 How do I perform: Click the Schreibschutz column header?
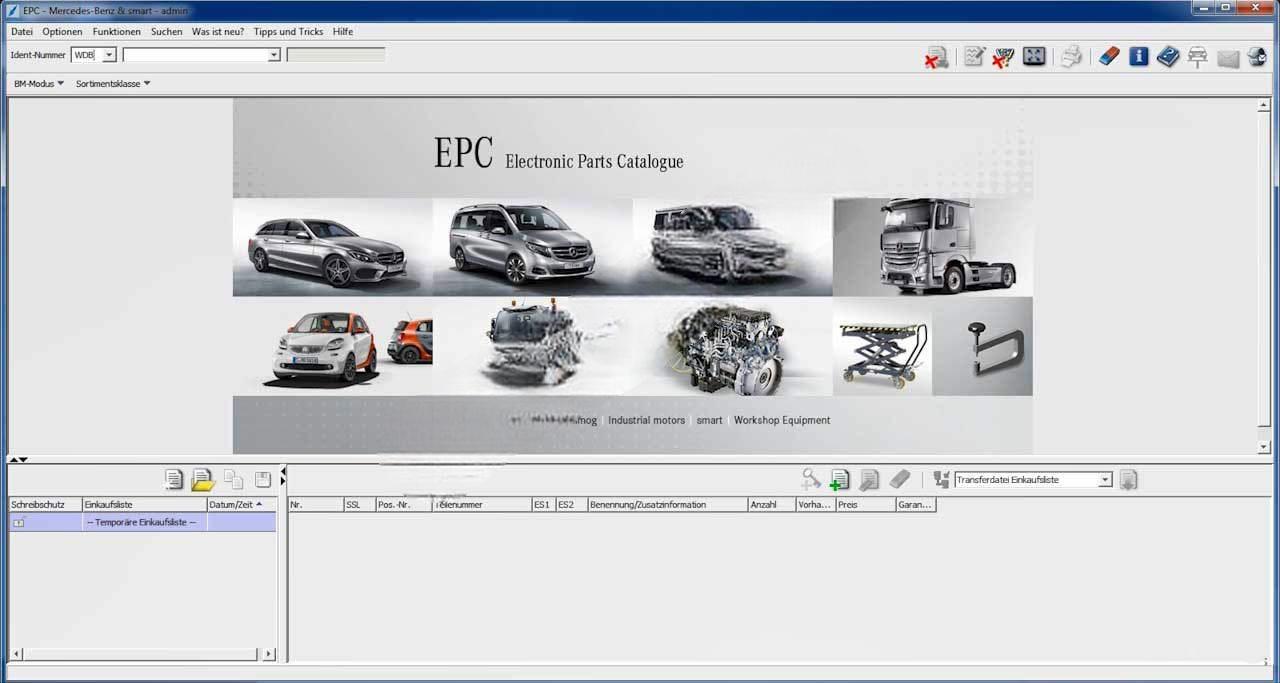(x=45, y=505)
